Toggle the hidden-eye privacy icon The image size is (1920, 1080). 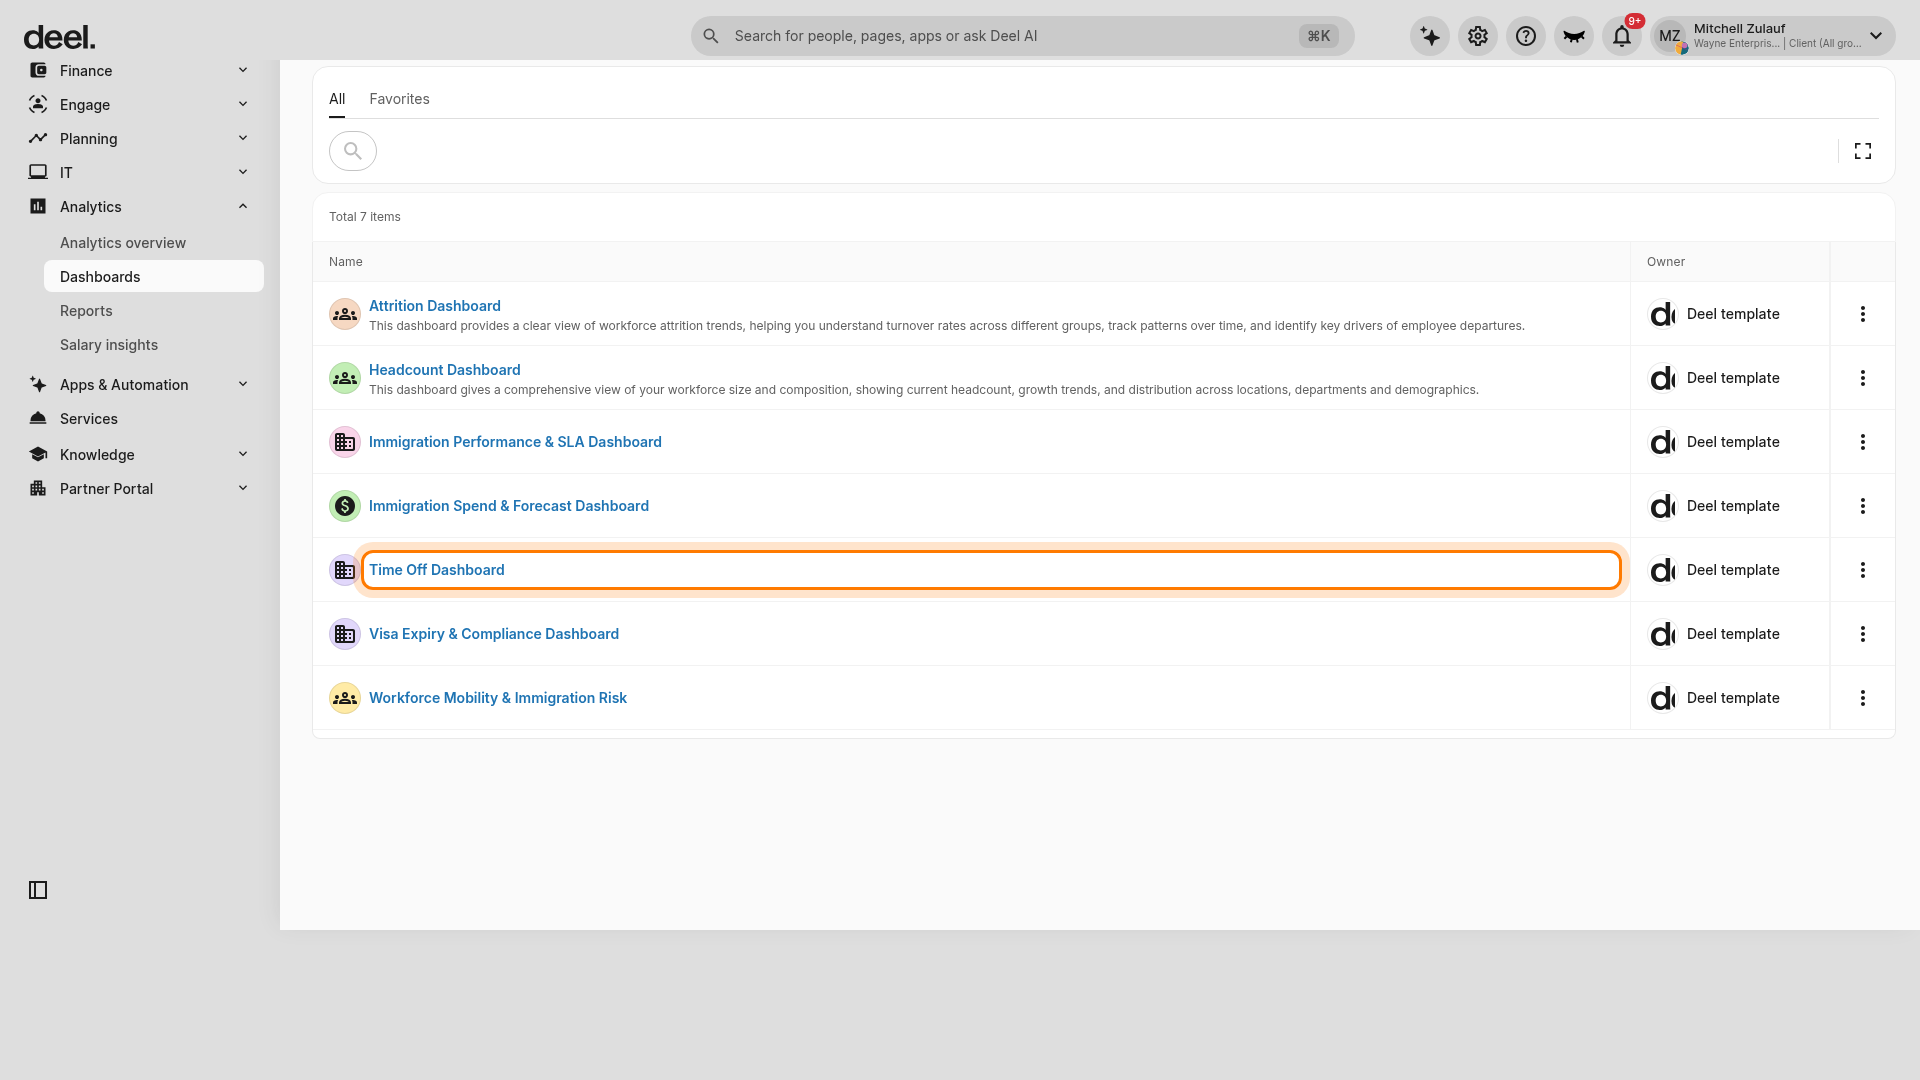tap(1574, 36)
